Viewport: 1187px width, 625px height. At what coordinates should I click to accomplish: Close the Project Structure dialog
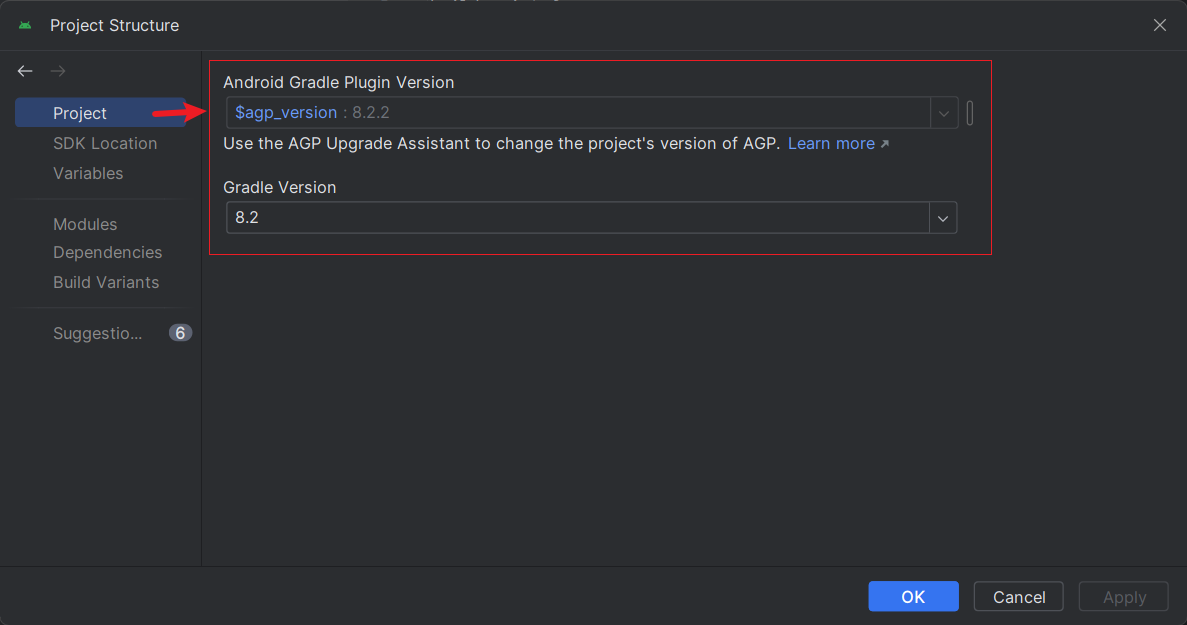click(x=1159, y=25)
